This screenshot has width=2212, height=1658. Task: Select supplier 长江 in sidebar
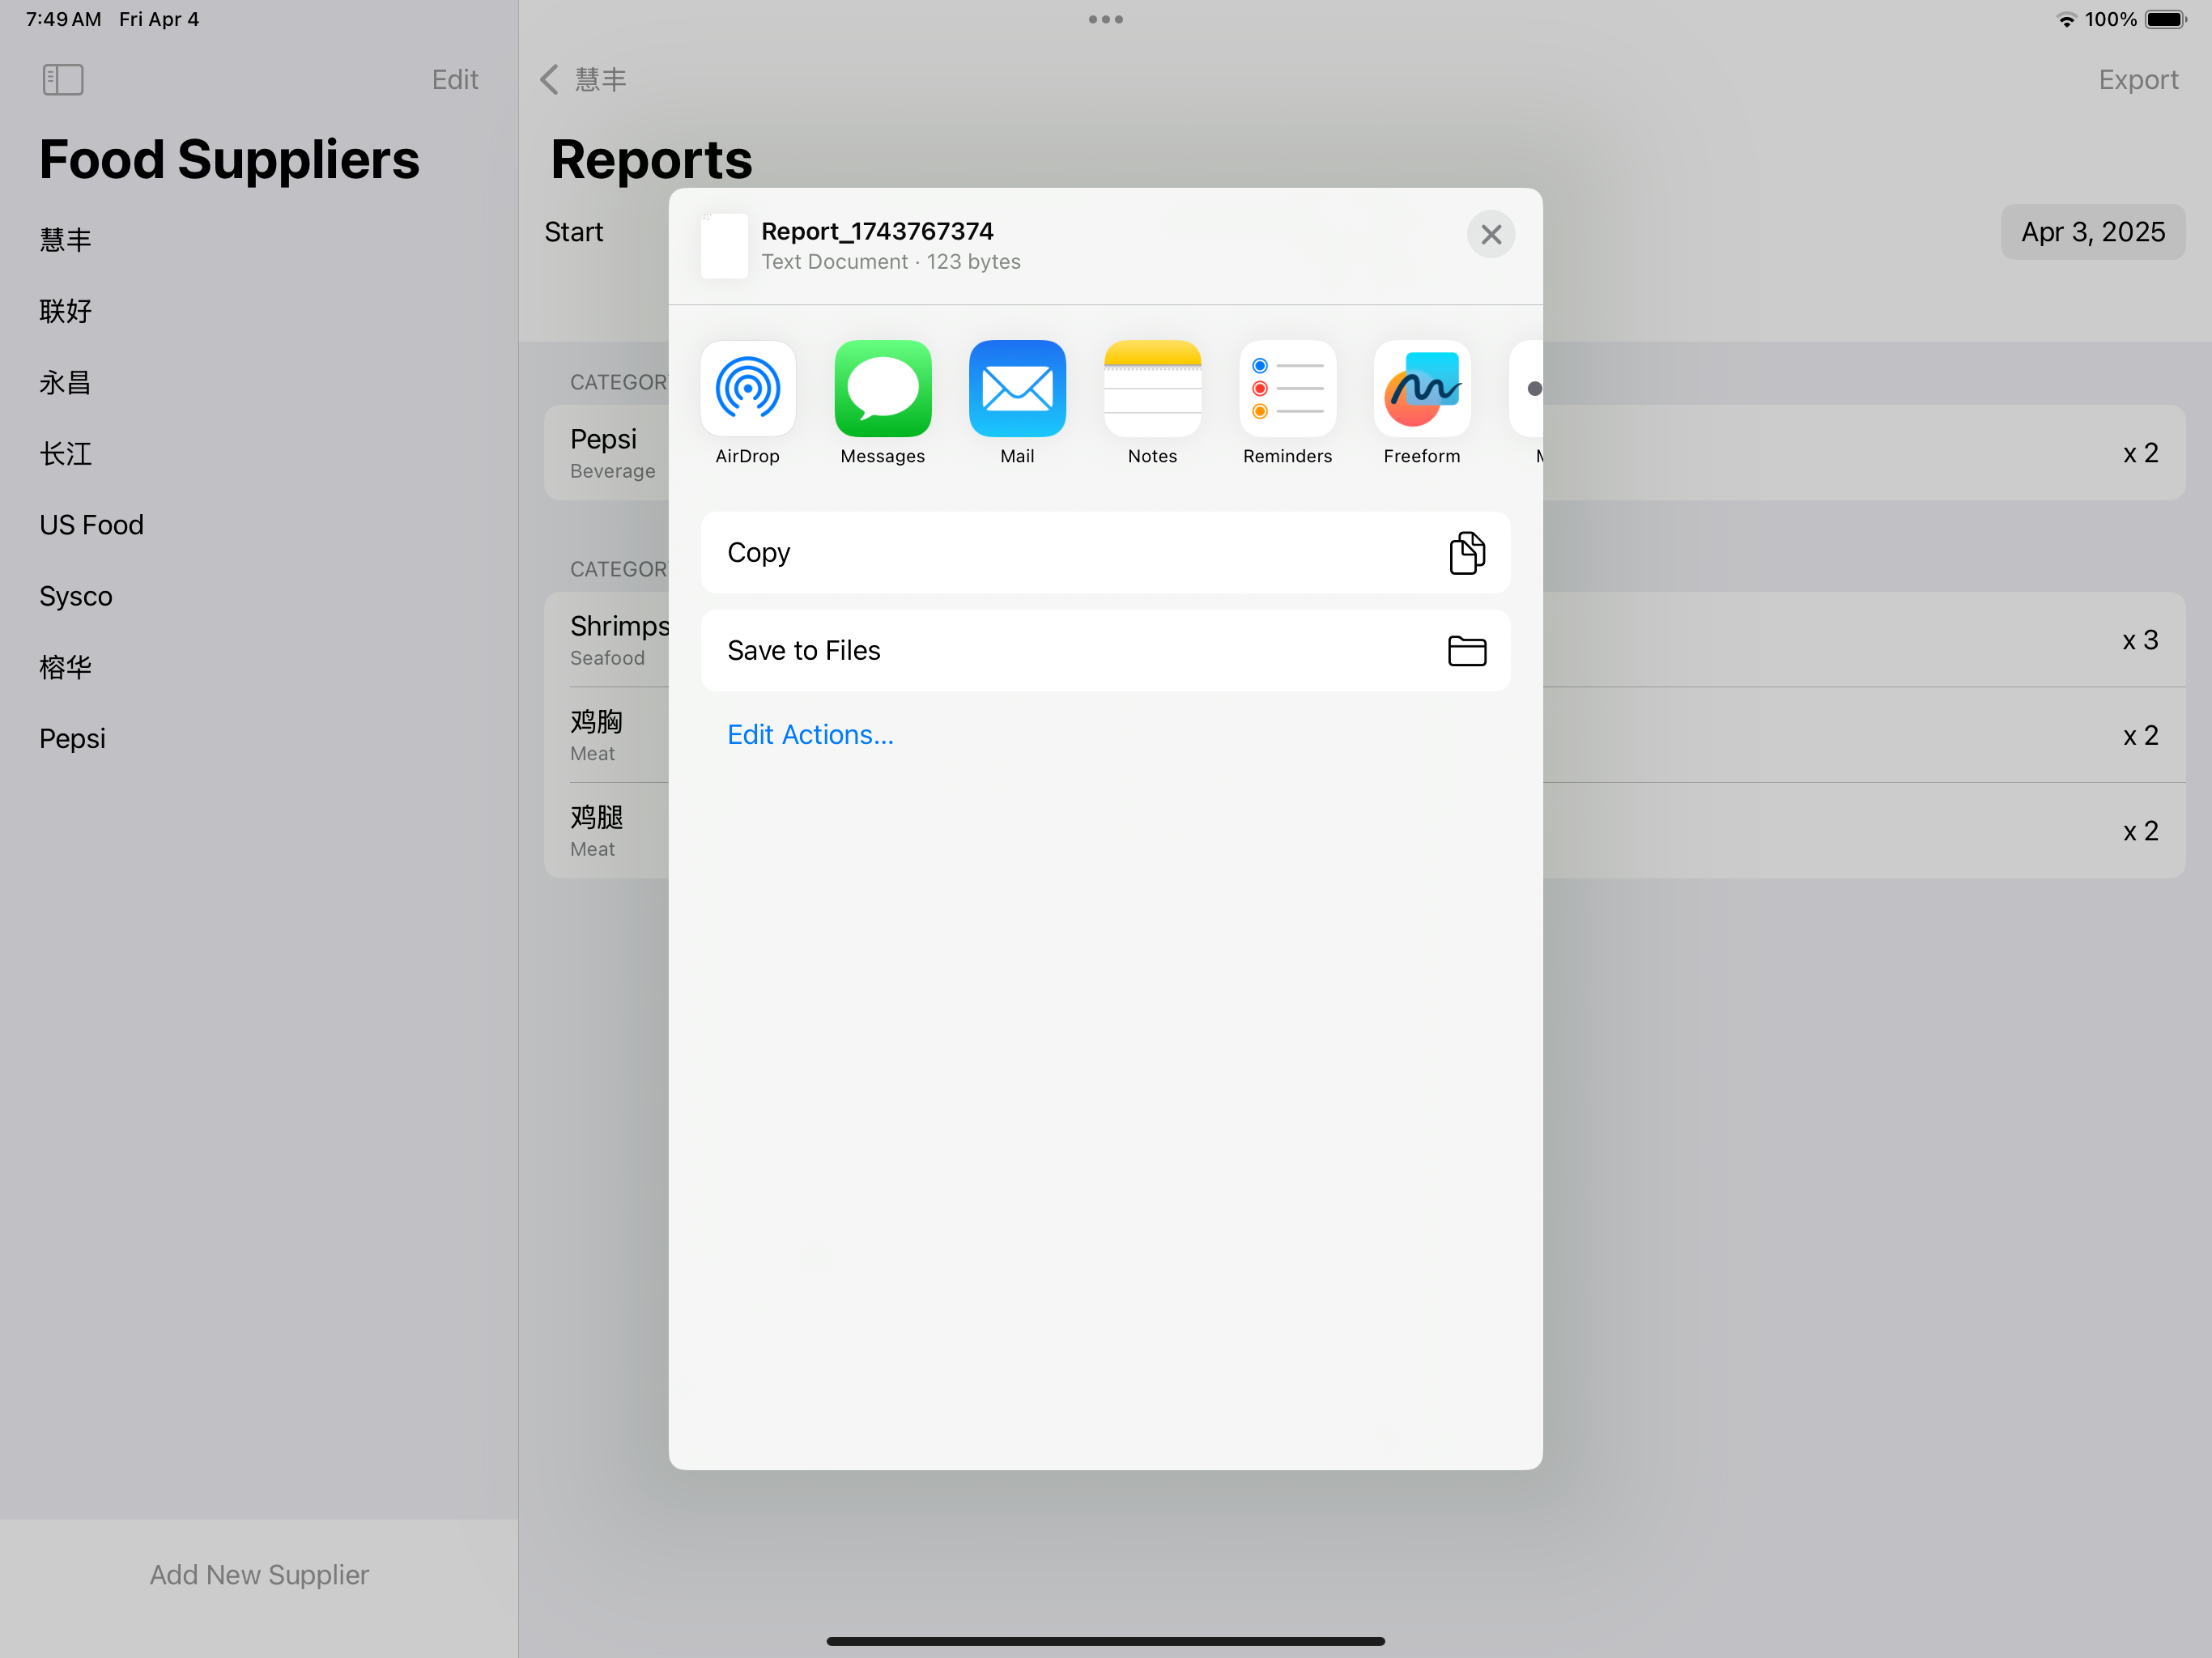pyautogui.click(x=259, y=454)
